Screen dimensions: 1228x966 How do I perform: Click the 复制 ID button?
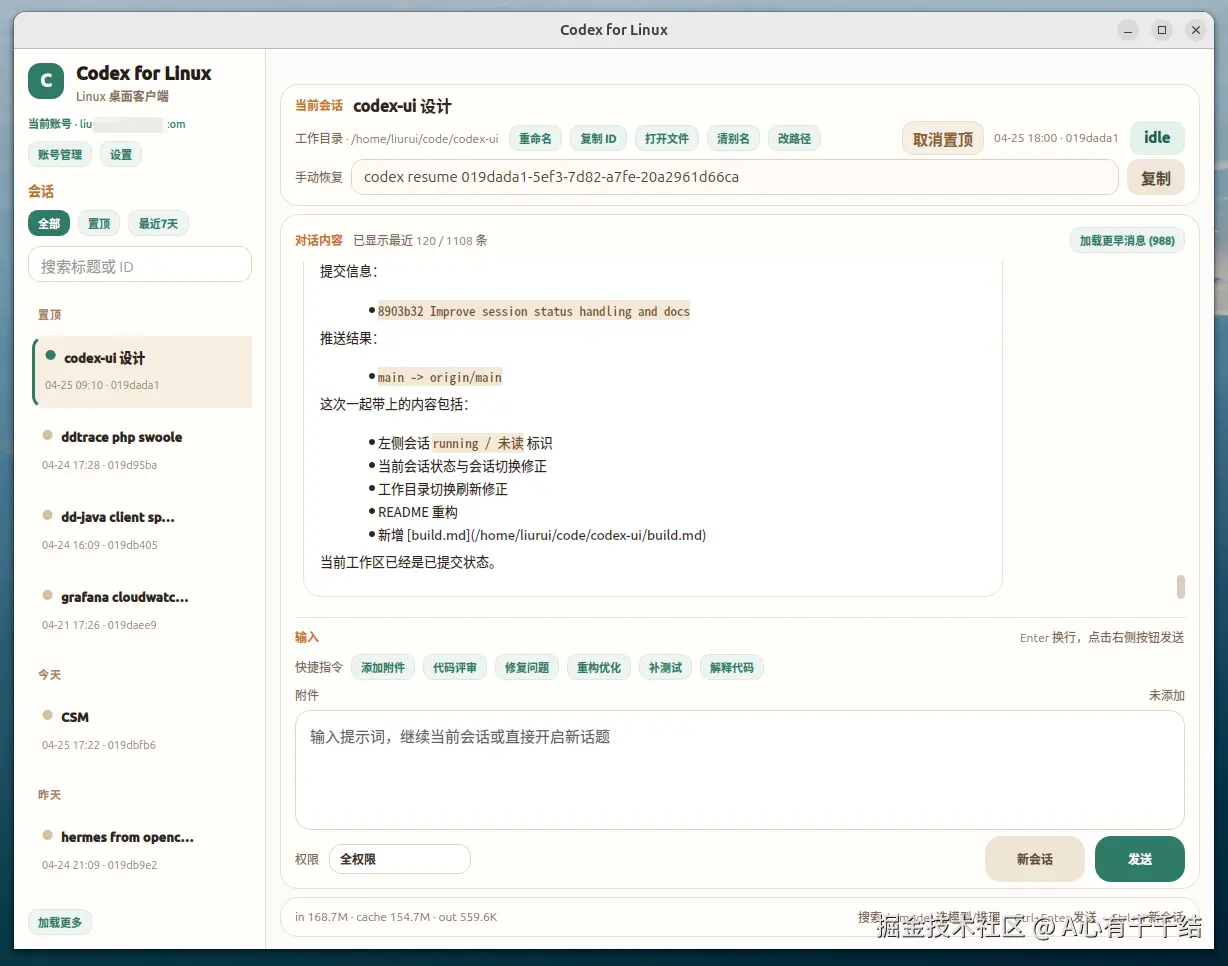click(598, 139)
